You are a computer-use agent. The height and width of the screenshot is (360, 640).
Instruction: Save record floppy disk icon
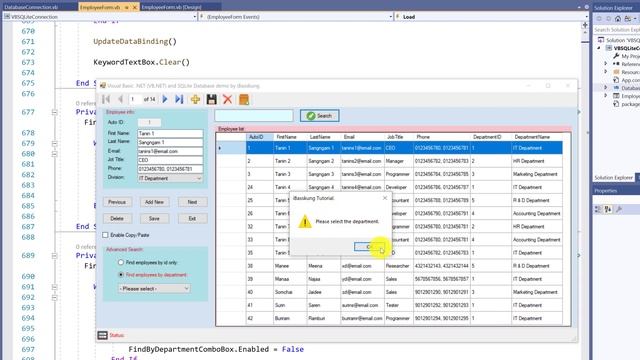point(211,99)
